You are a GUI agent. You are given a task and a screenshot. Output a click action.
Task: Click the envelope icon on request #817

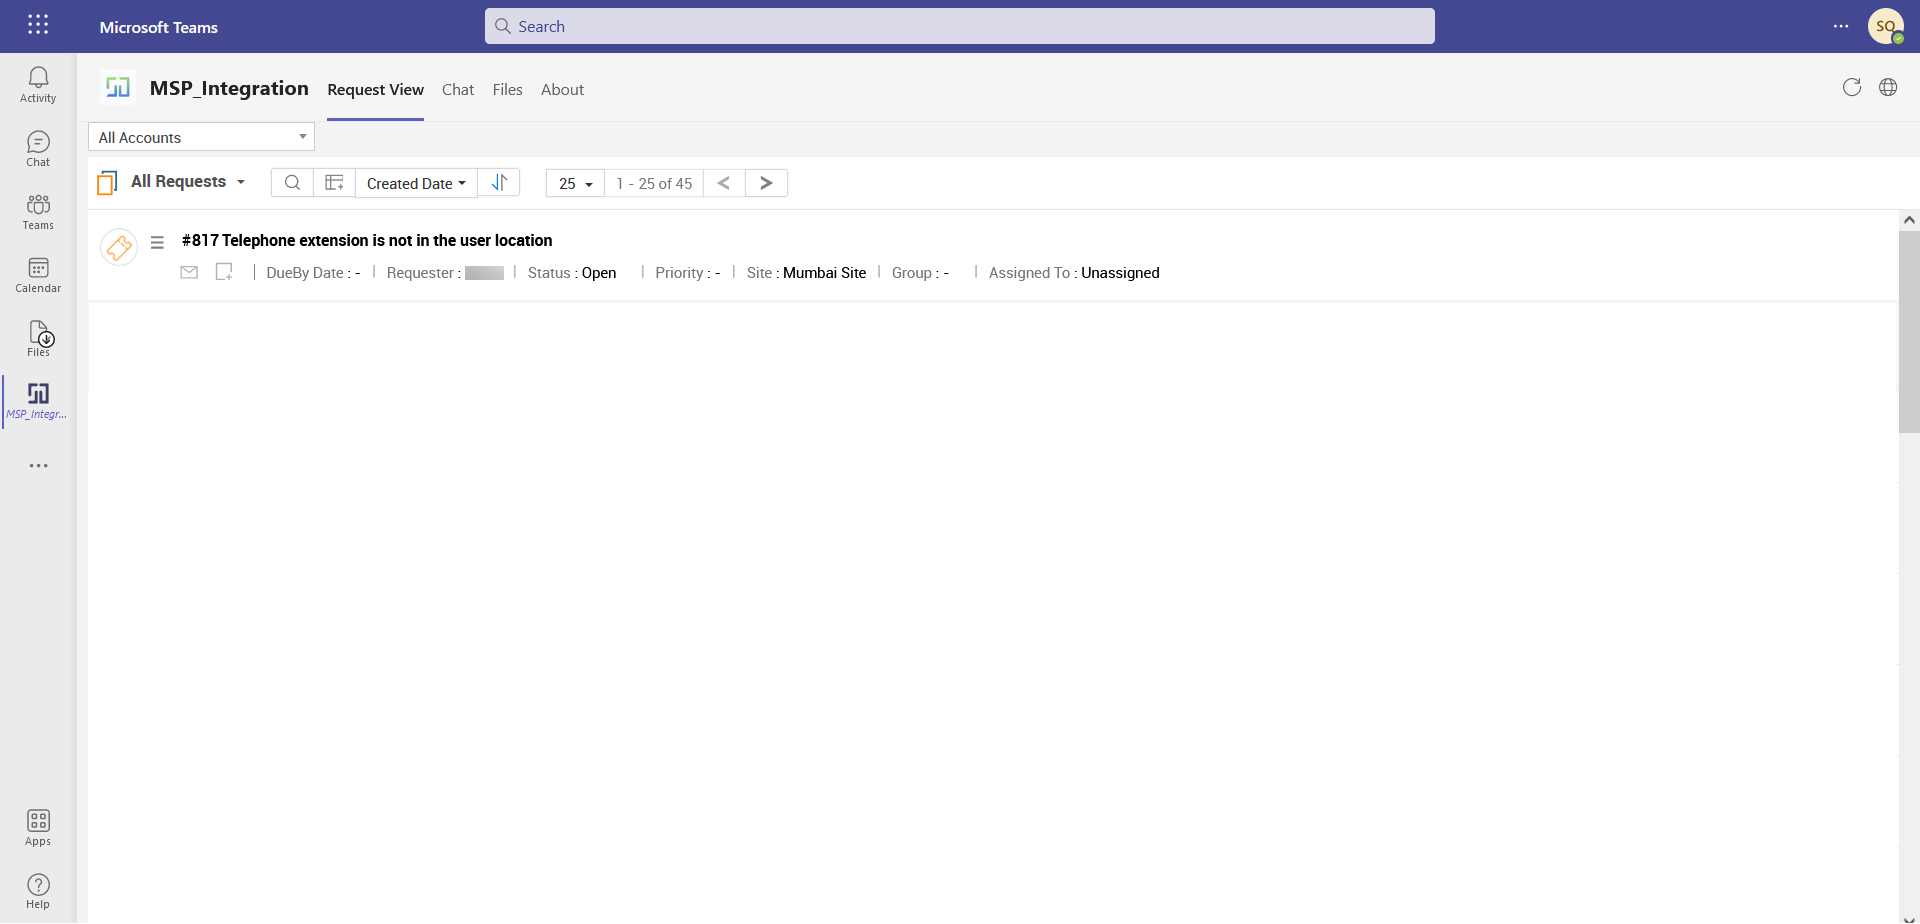189,271
